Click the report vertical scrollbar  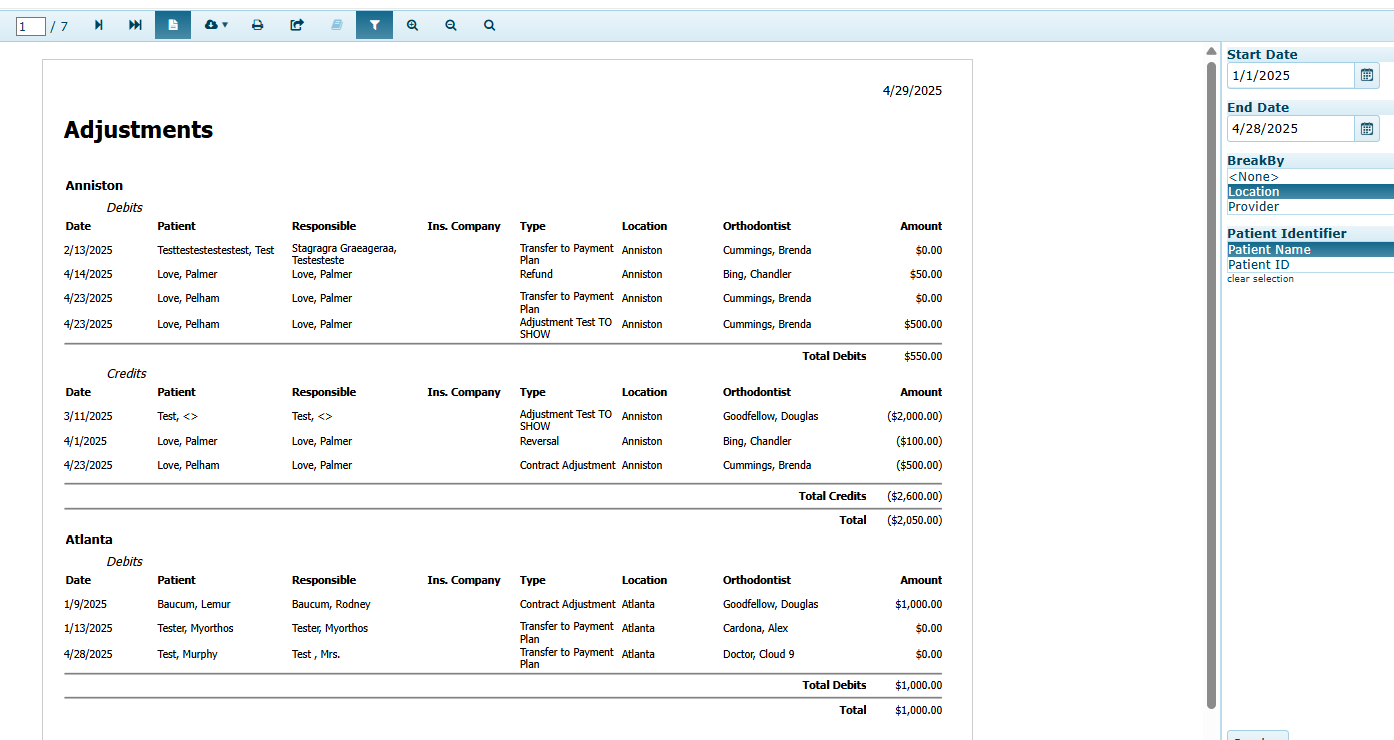(1211, 385)
